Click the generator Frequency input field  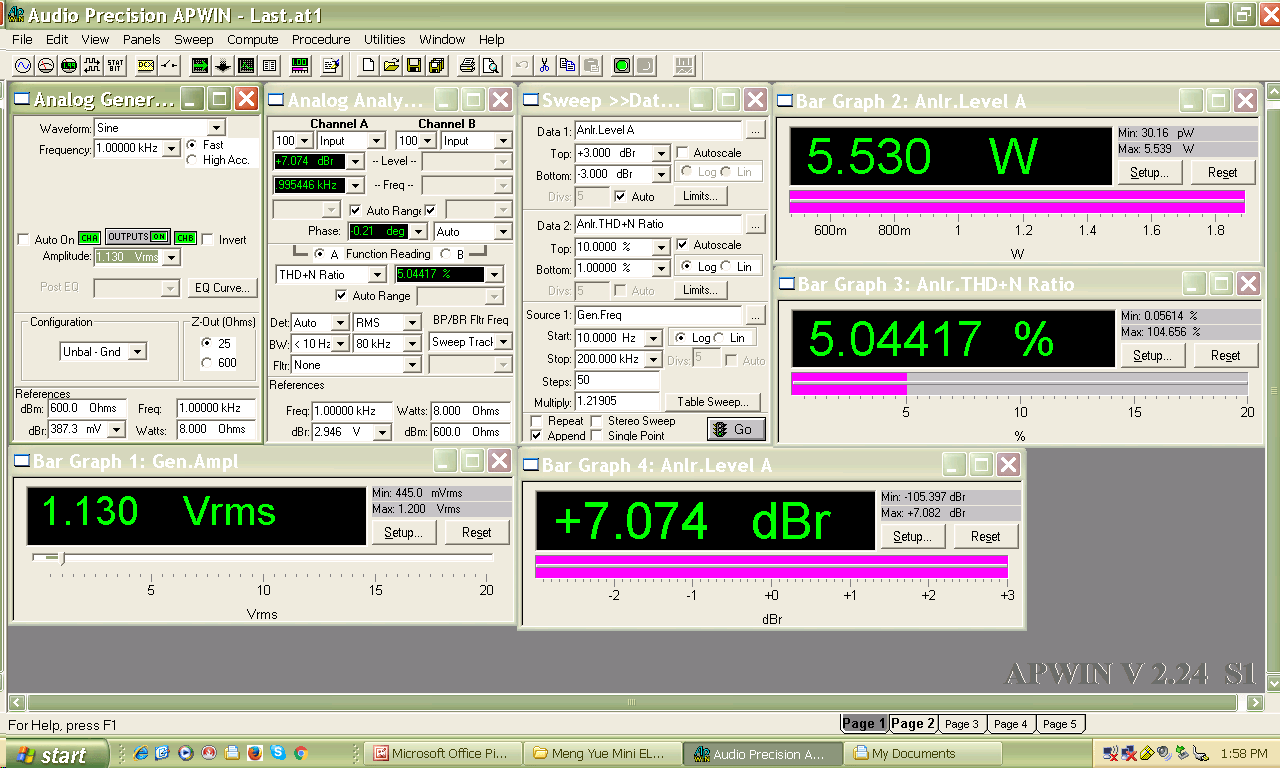click(x=127, y=148)
